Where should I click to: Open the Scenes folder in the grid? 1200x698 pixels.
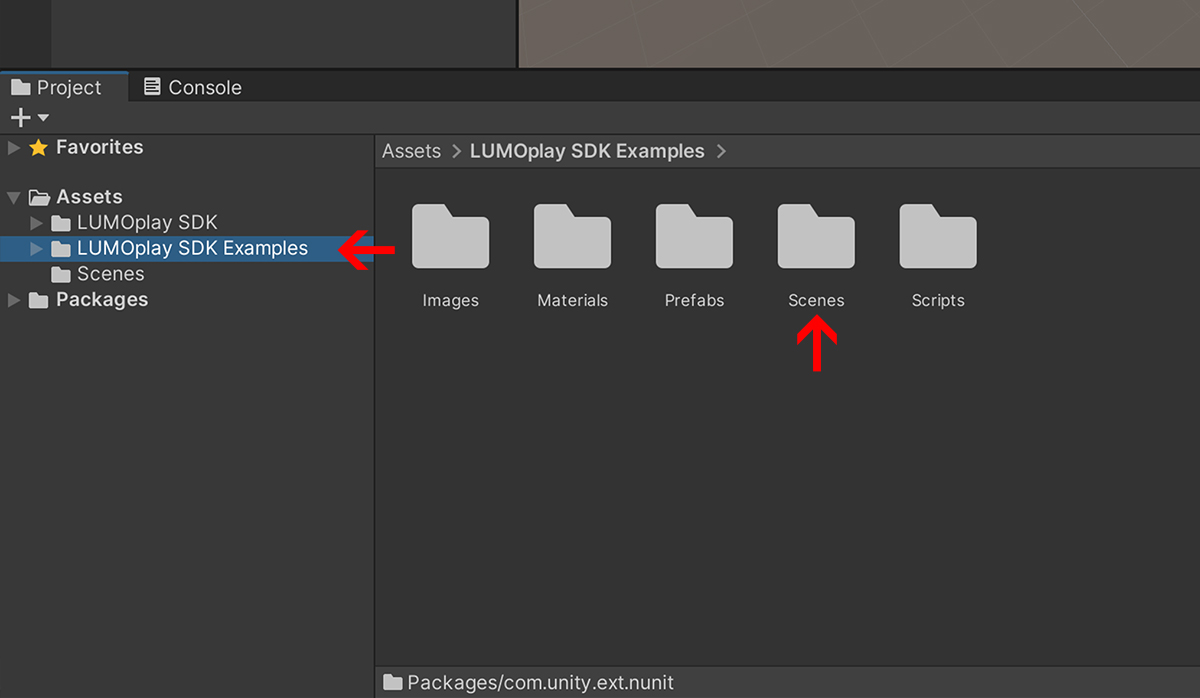[x=816, y=237]
